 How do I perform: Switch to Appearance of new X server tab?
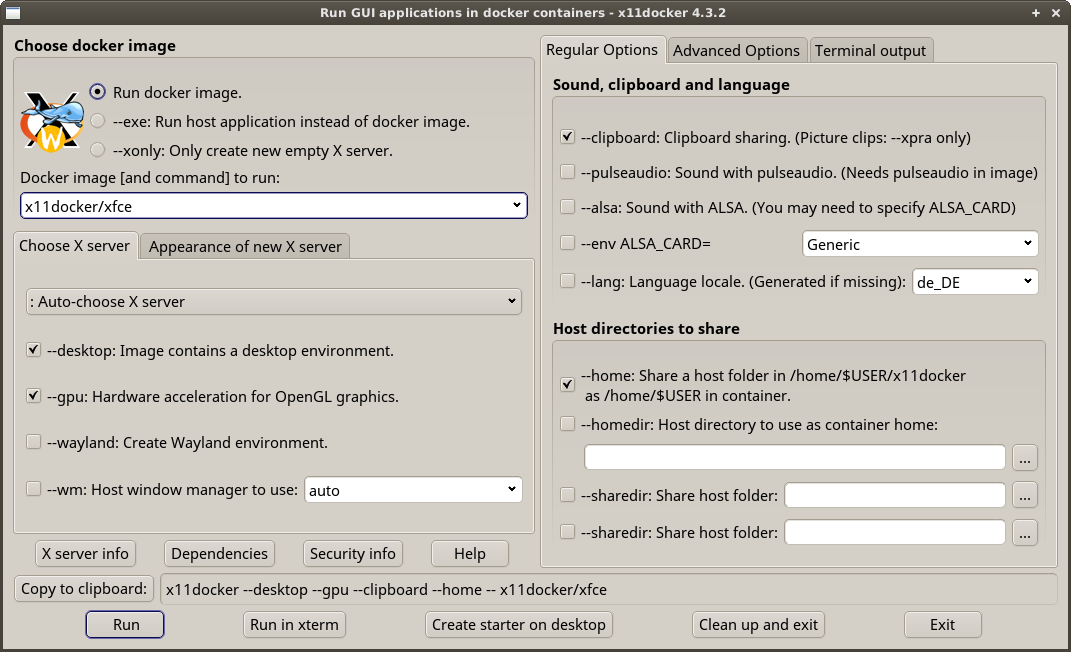pos(245,246)
